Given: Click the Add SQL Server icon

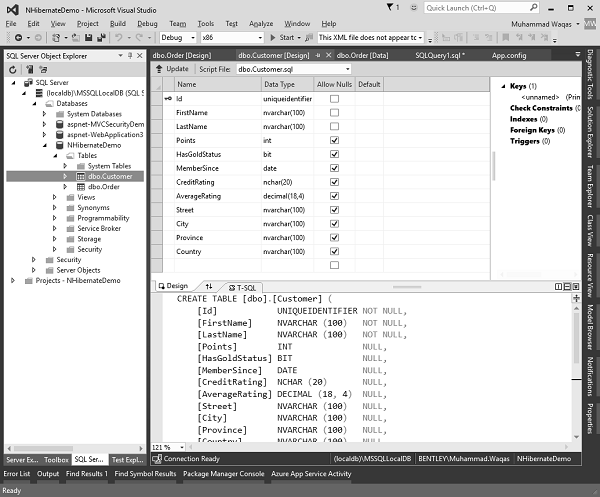Looking at the screenshot, I should pyautogui.click(x=29, y=70).
